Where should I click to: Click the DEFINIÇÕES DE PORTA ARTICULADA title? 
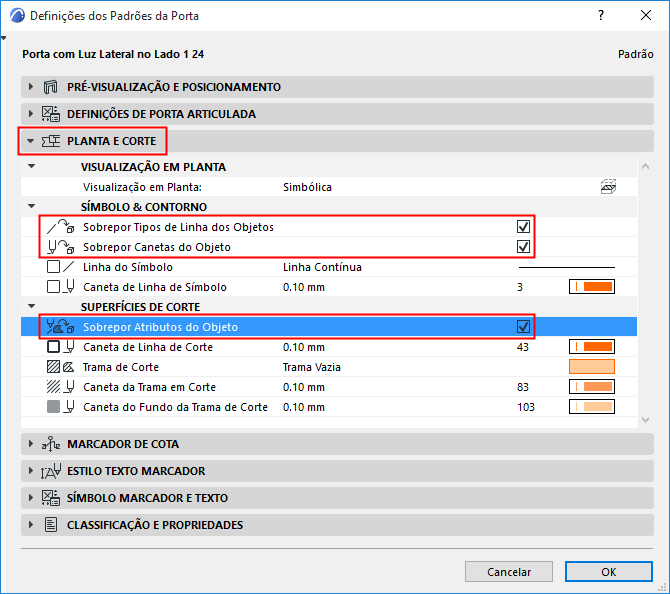162,114
